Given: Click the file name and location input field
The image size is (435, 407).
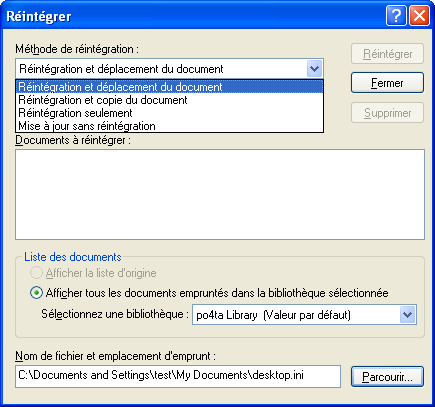Looking at the screenshot, I should pyautogui.click(x=178, y=376).
